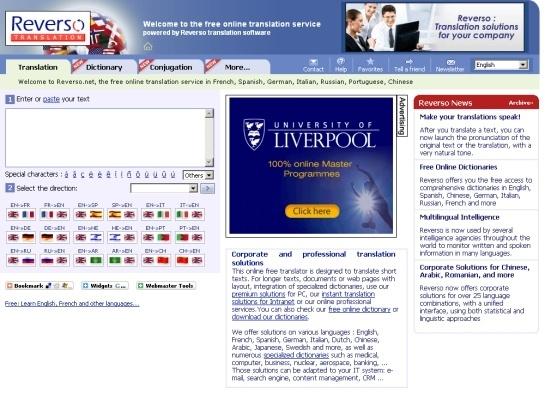Click Corporate and professional translation solutions heading
This screenshot has width=545, height=410.
point(313,259)
